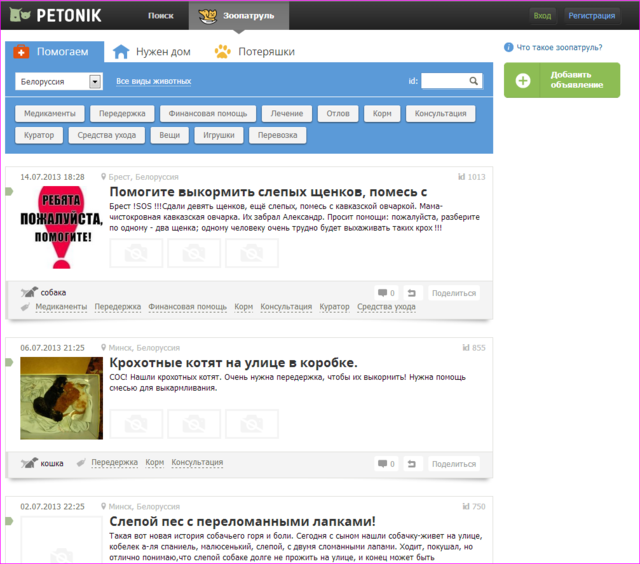Open Поделиться menu on the puppies post
640x564 pixels.
point(454,293)
